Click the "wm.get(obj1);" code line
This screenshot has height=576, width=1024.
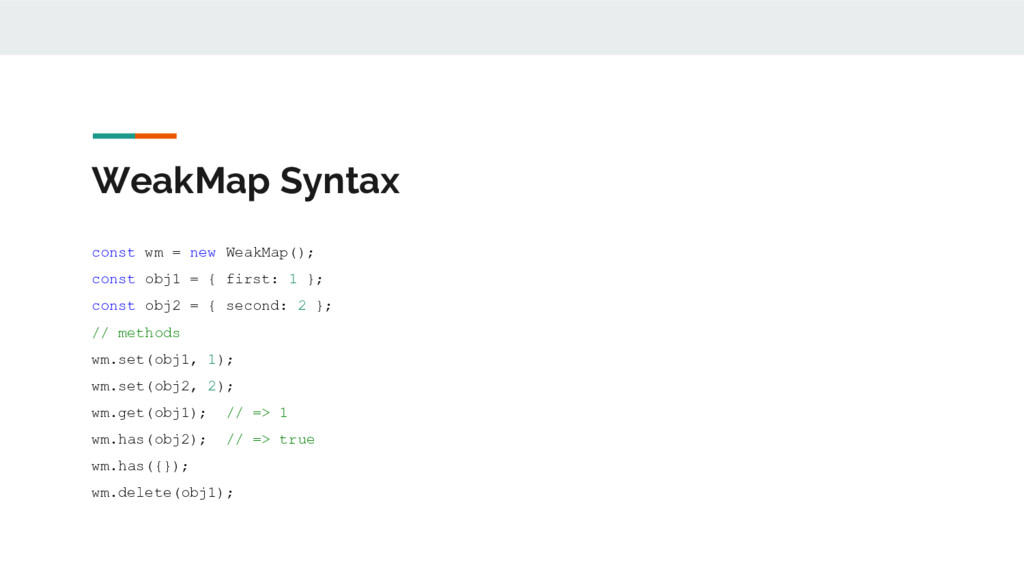click(189, 413)
